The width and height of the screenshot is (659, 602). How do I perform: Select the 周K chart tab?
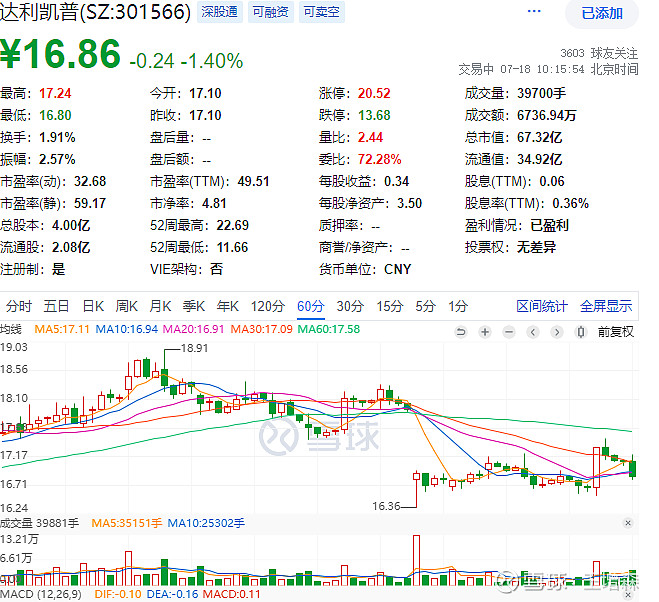(127, 306)
